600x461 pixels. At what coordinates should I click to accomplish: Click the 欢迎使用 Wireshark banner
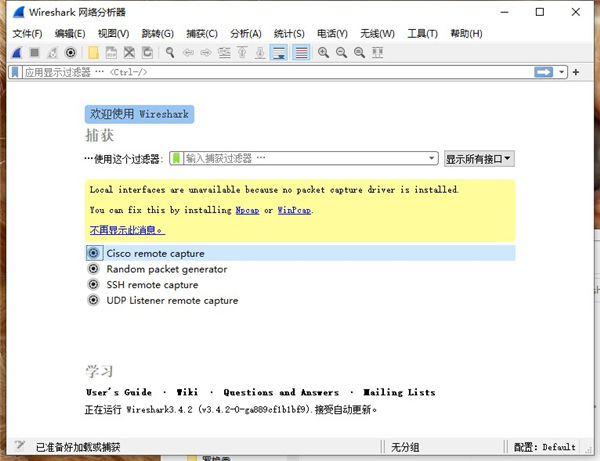point(139,114)
